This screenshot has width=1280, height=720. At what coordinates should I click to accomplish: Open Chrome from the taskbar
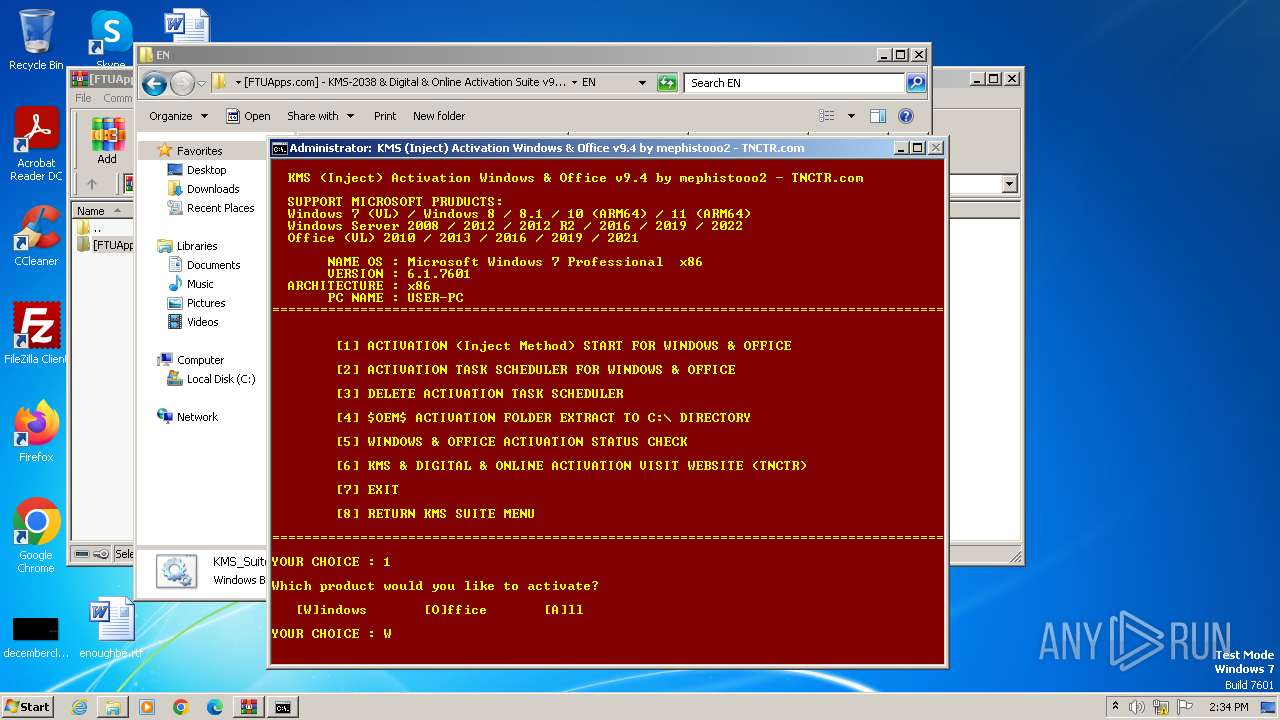181,707
